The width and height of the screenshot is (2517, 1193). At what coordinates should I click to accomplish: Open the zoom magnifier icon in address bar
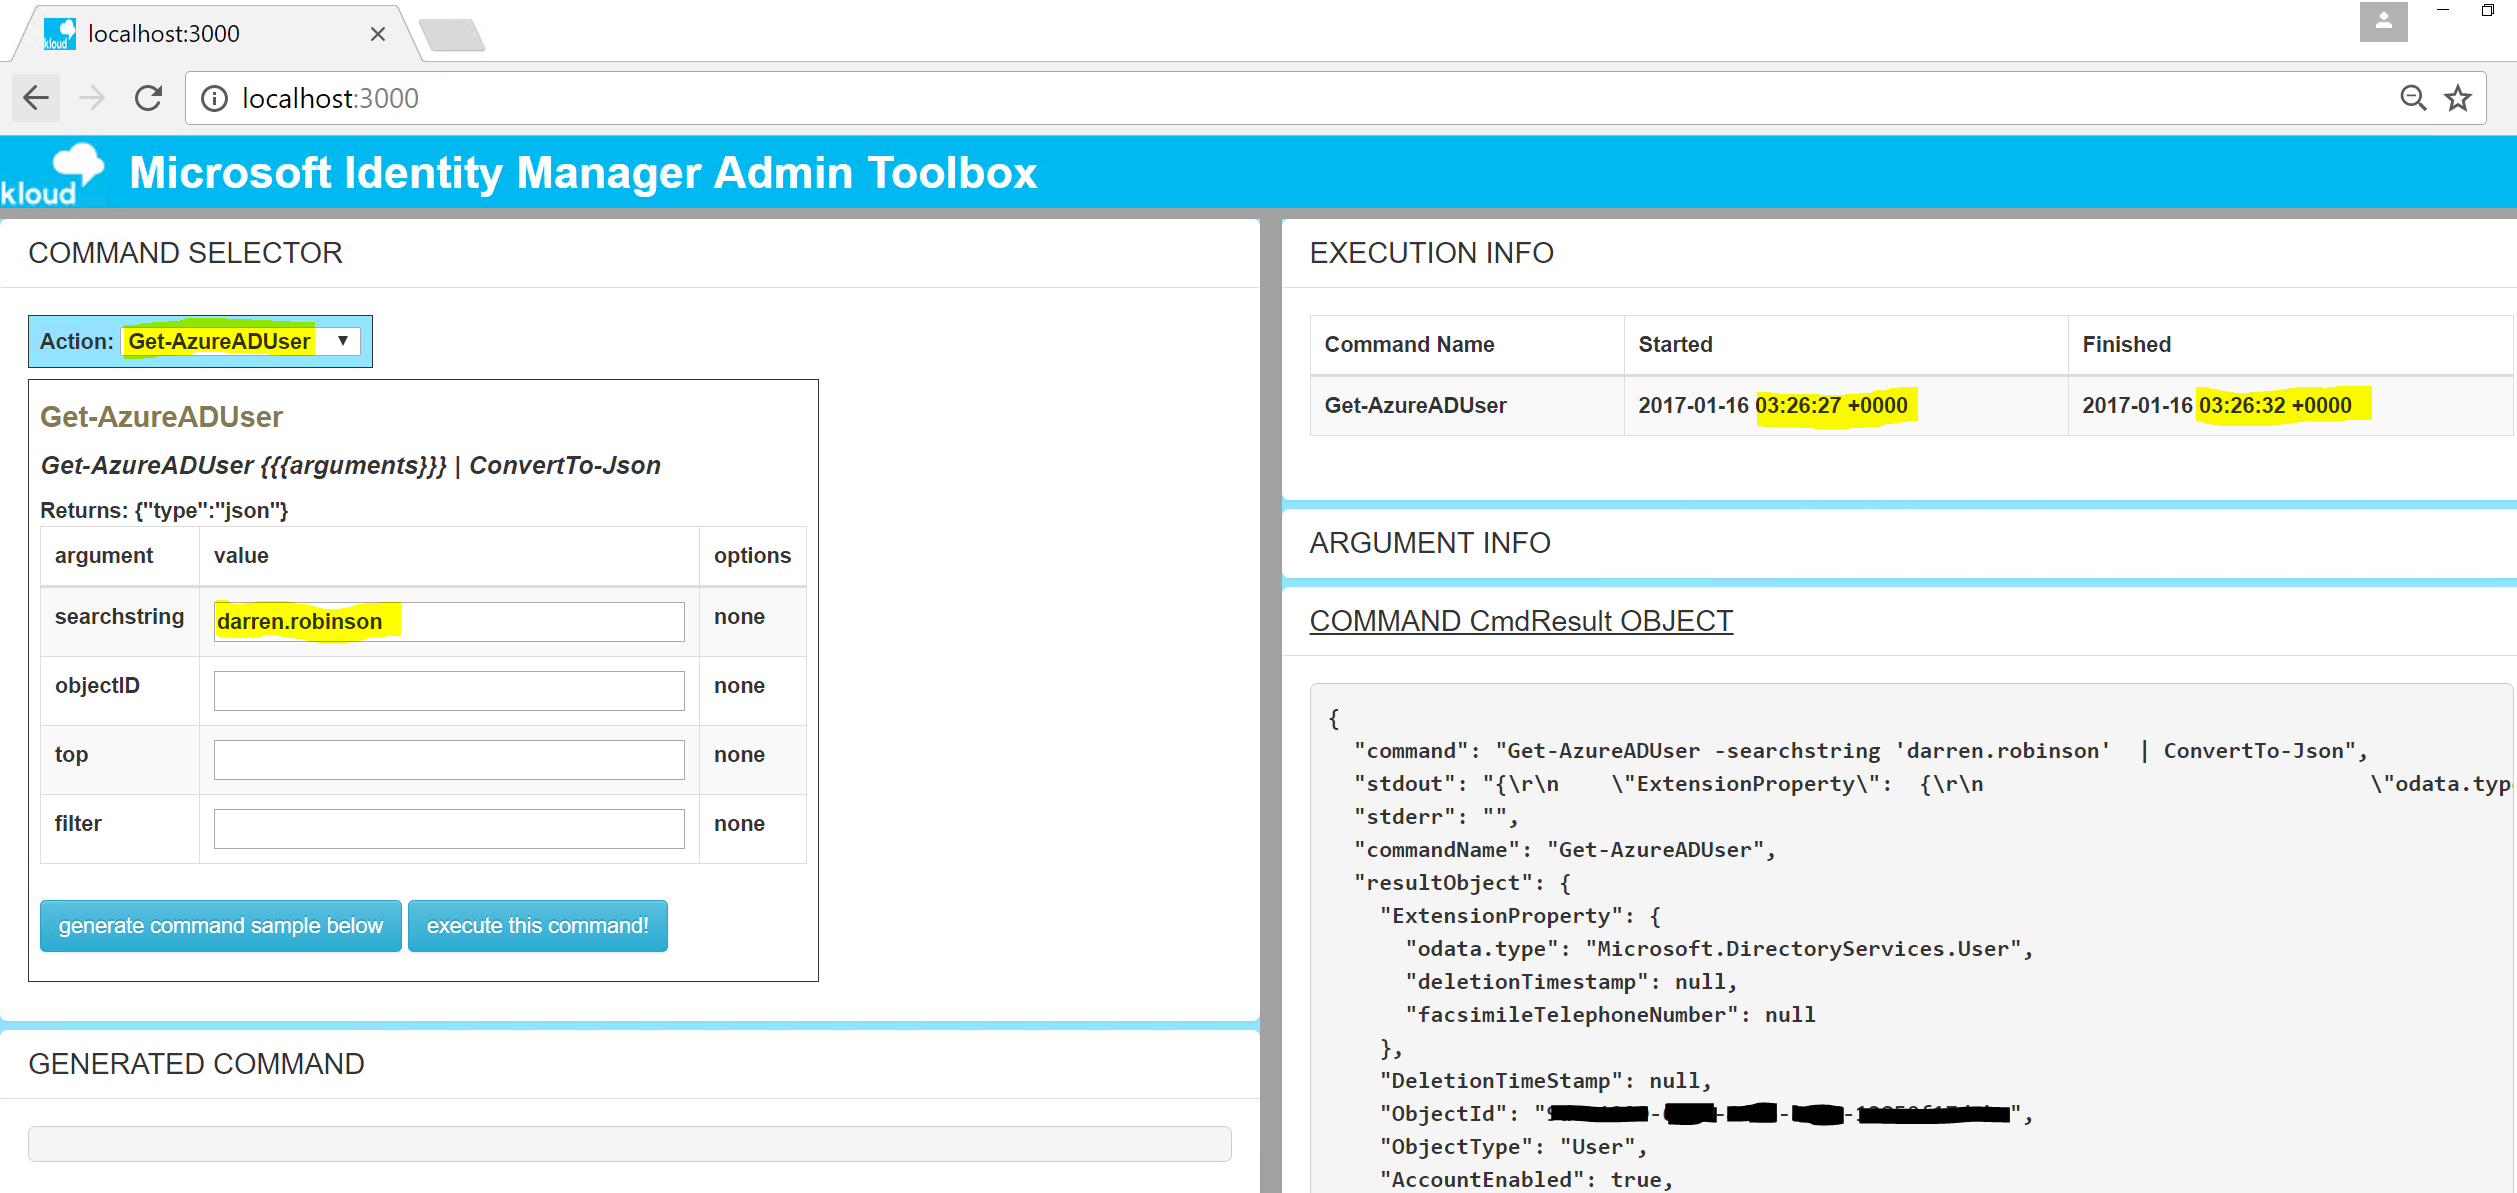pyautogui.click(x=2412, y=98)
